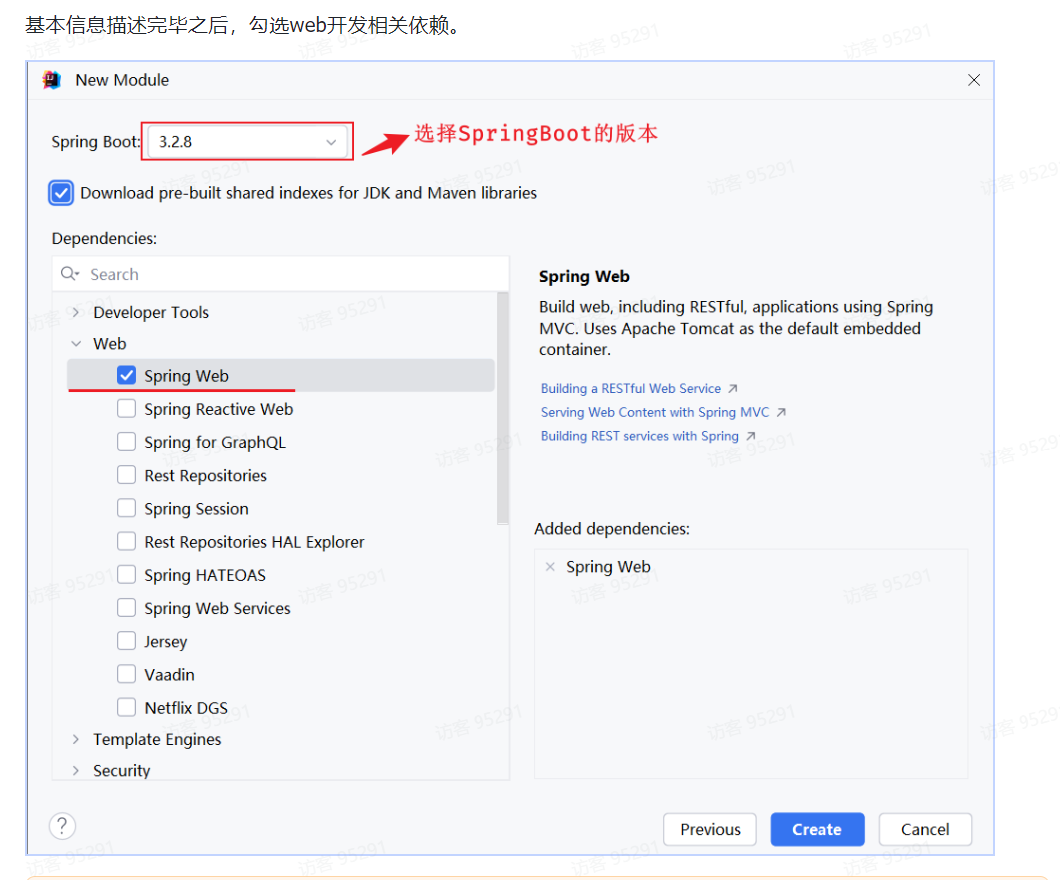
Task: Expand the Developer Tools section
Action: click(77, 311)
